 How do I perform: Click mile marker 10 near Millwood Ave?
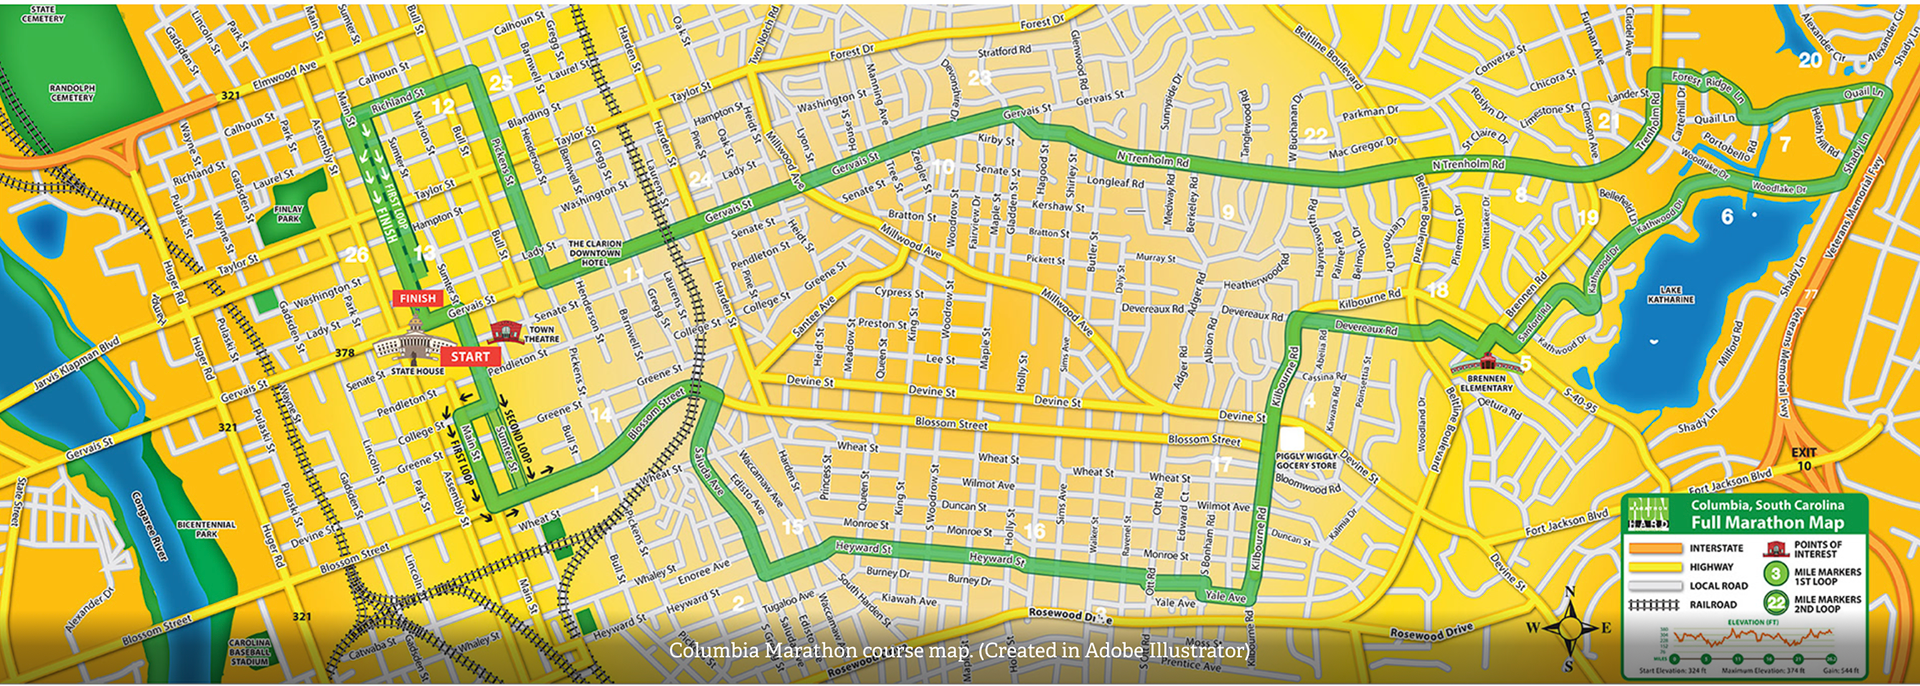(x=943, y=167)
